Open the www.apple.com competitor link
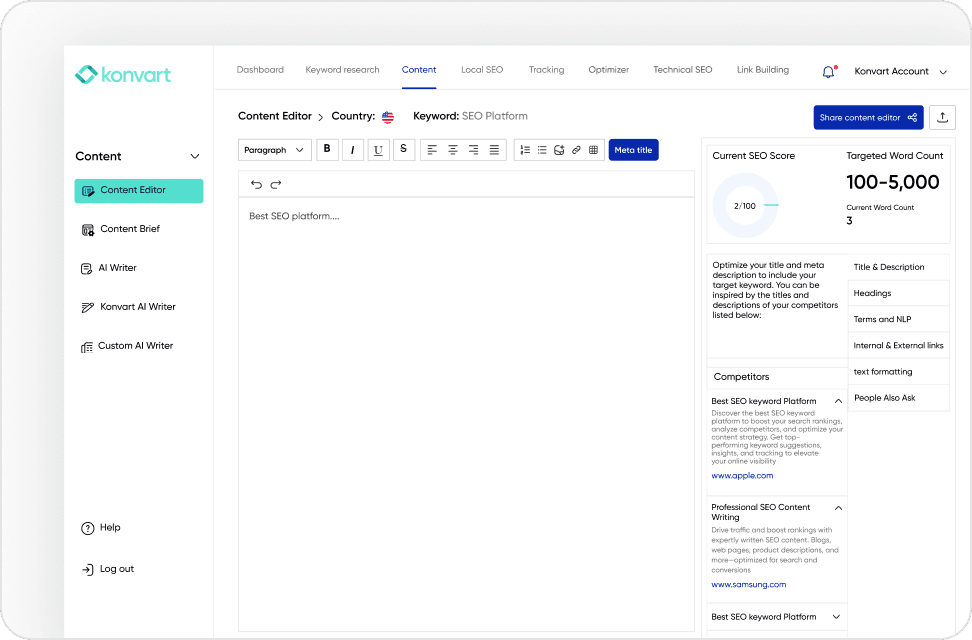This screenshot has height=640, width=972. [x=742, y=476]
